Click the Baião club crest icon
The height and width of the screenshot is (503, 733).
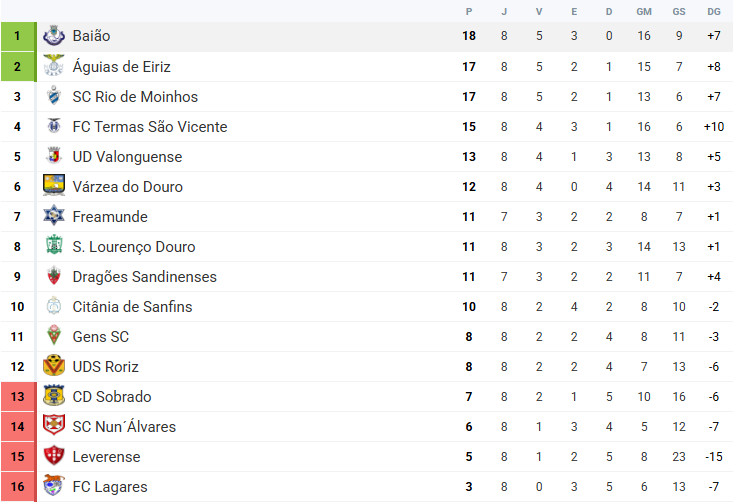point(54,36)
